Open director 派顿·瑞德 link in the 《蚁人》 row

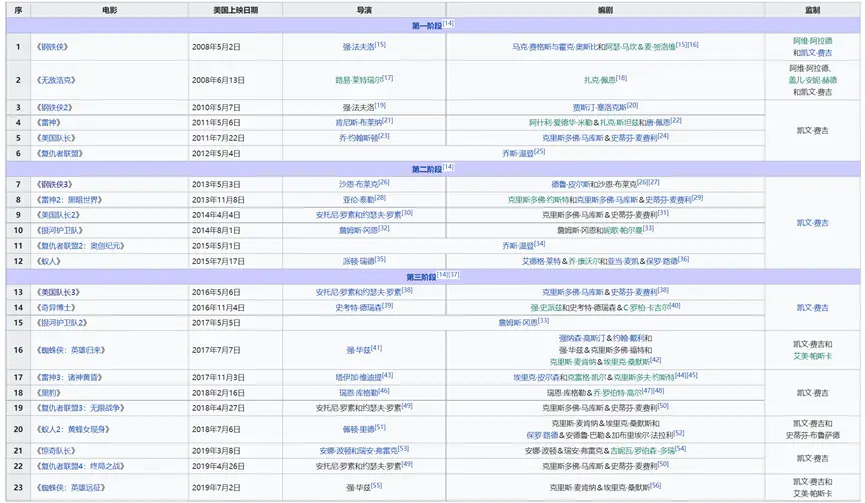(359, 262)
